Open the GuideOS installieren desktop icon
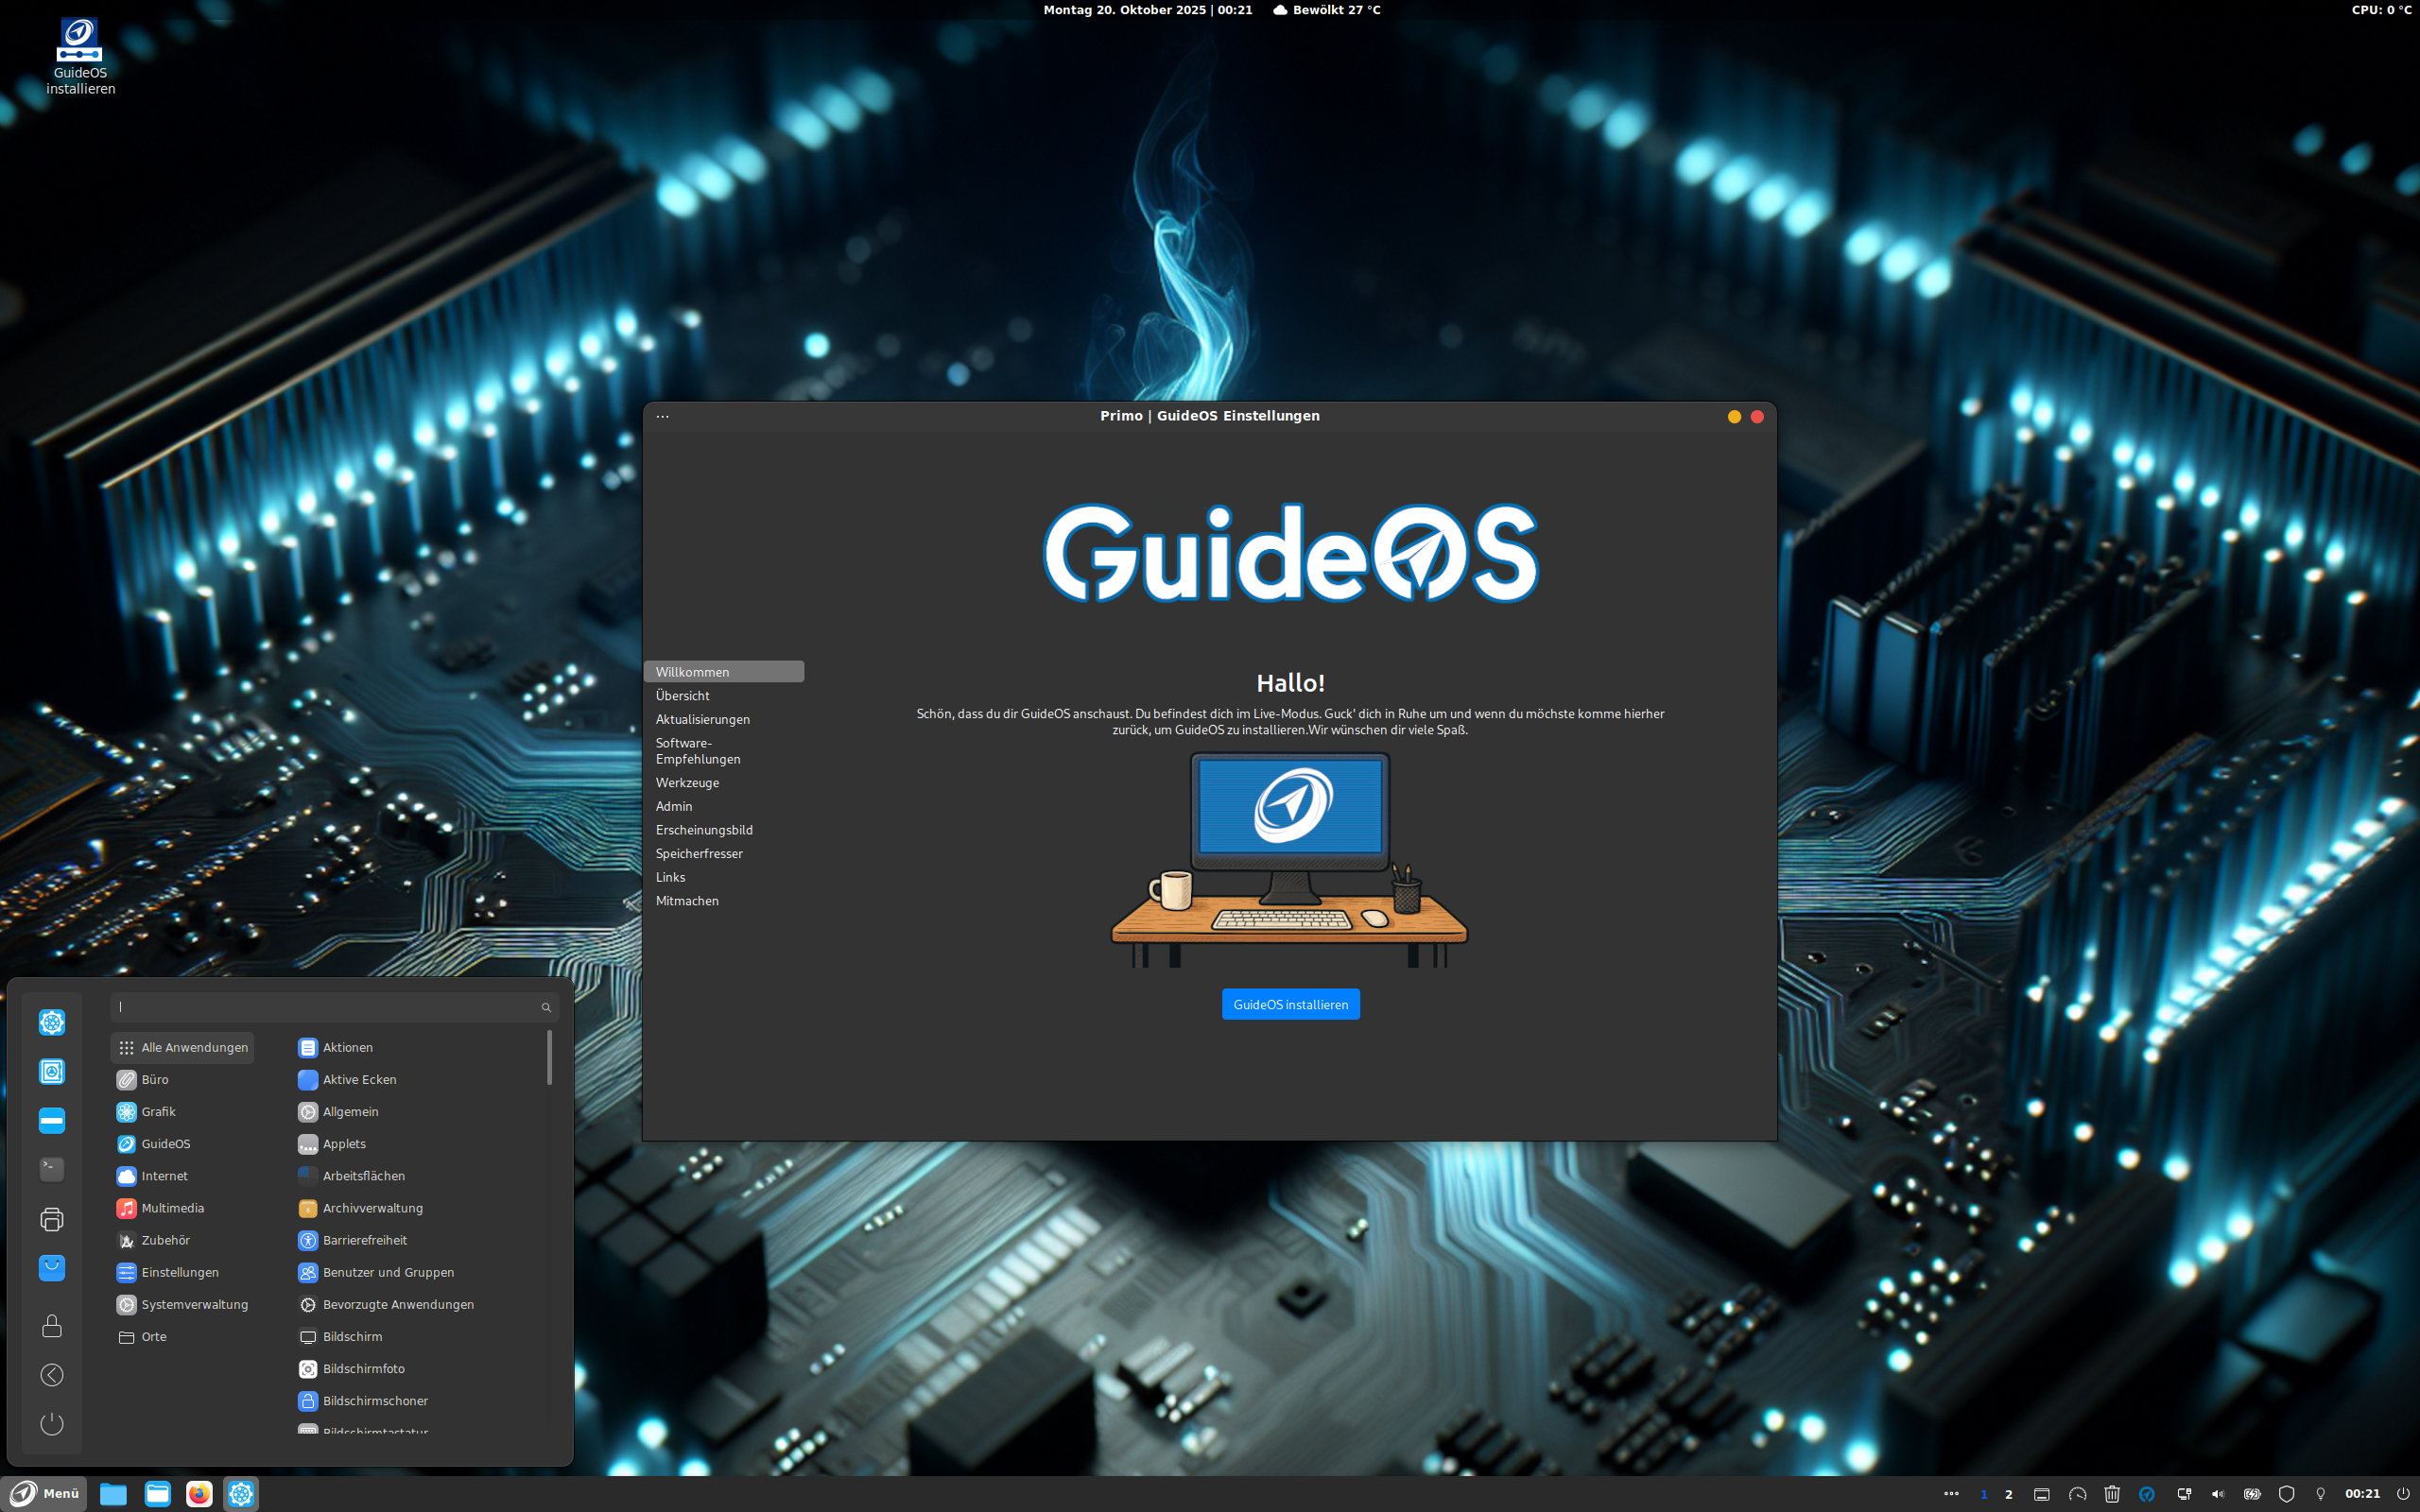2420x1512 pixels. 80,57
